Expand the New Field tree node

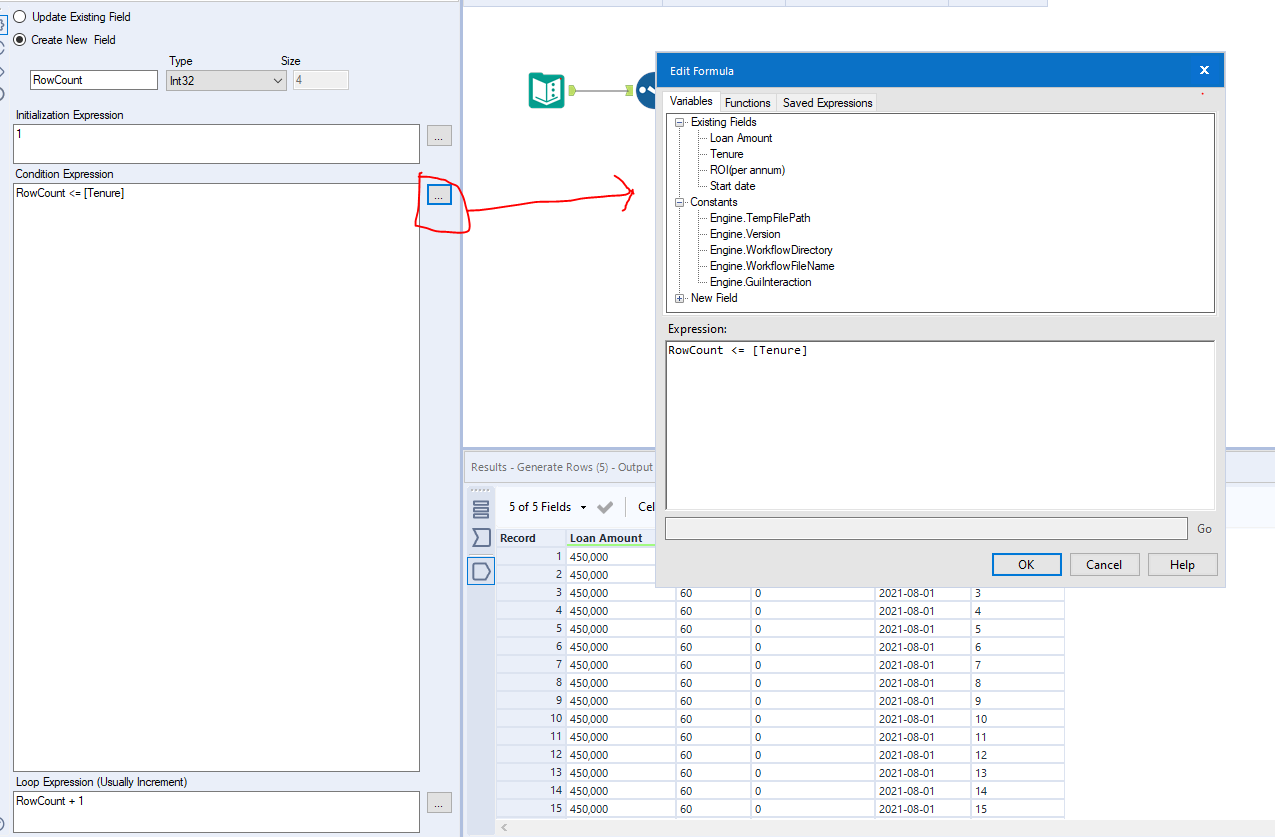click(679, 298)
